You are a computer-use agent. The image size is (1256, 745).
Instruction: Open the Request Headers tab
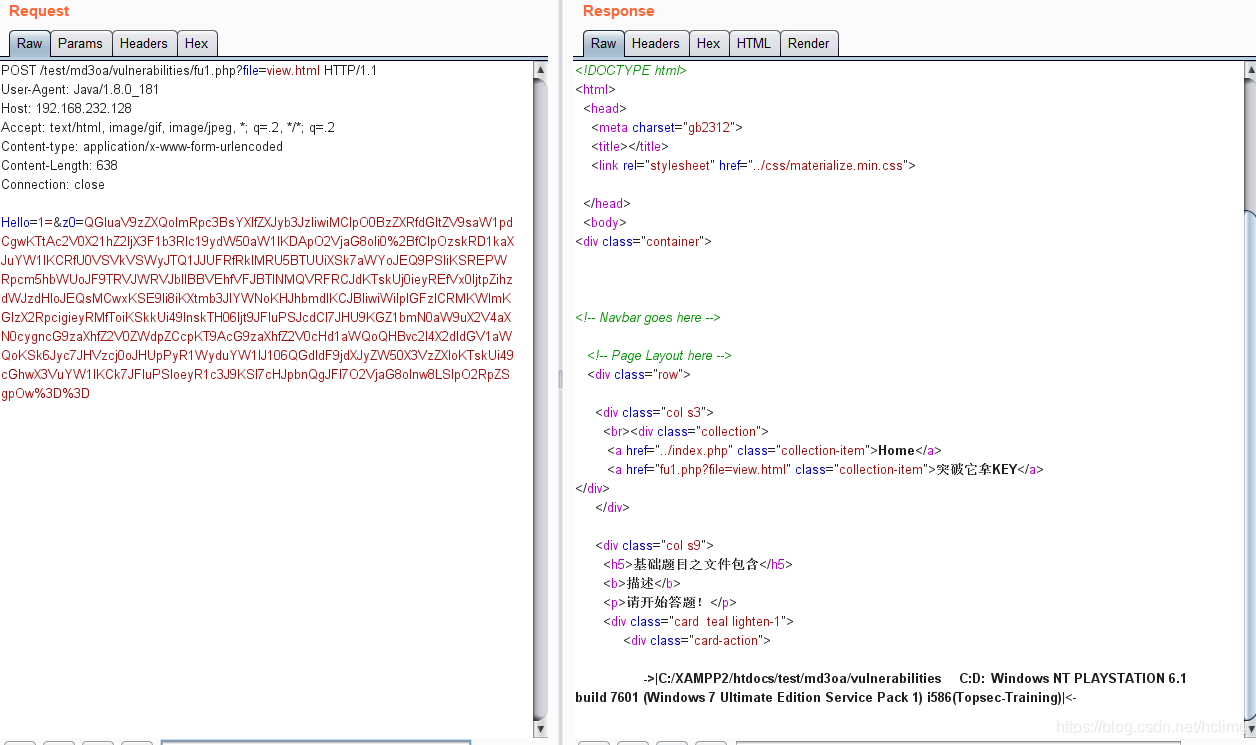pos(144,43)
